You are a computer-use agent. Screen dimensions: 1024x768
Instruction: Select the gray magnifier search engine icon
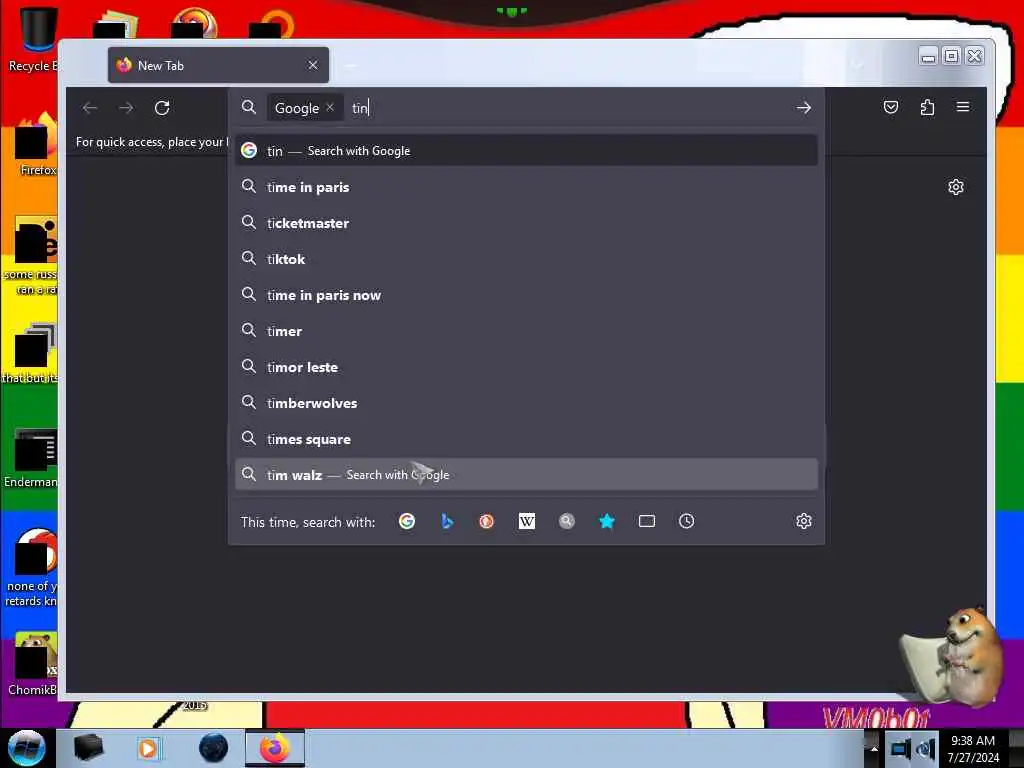click(567, 521)
